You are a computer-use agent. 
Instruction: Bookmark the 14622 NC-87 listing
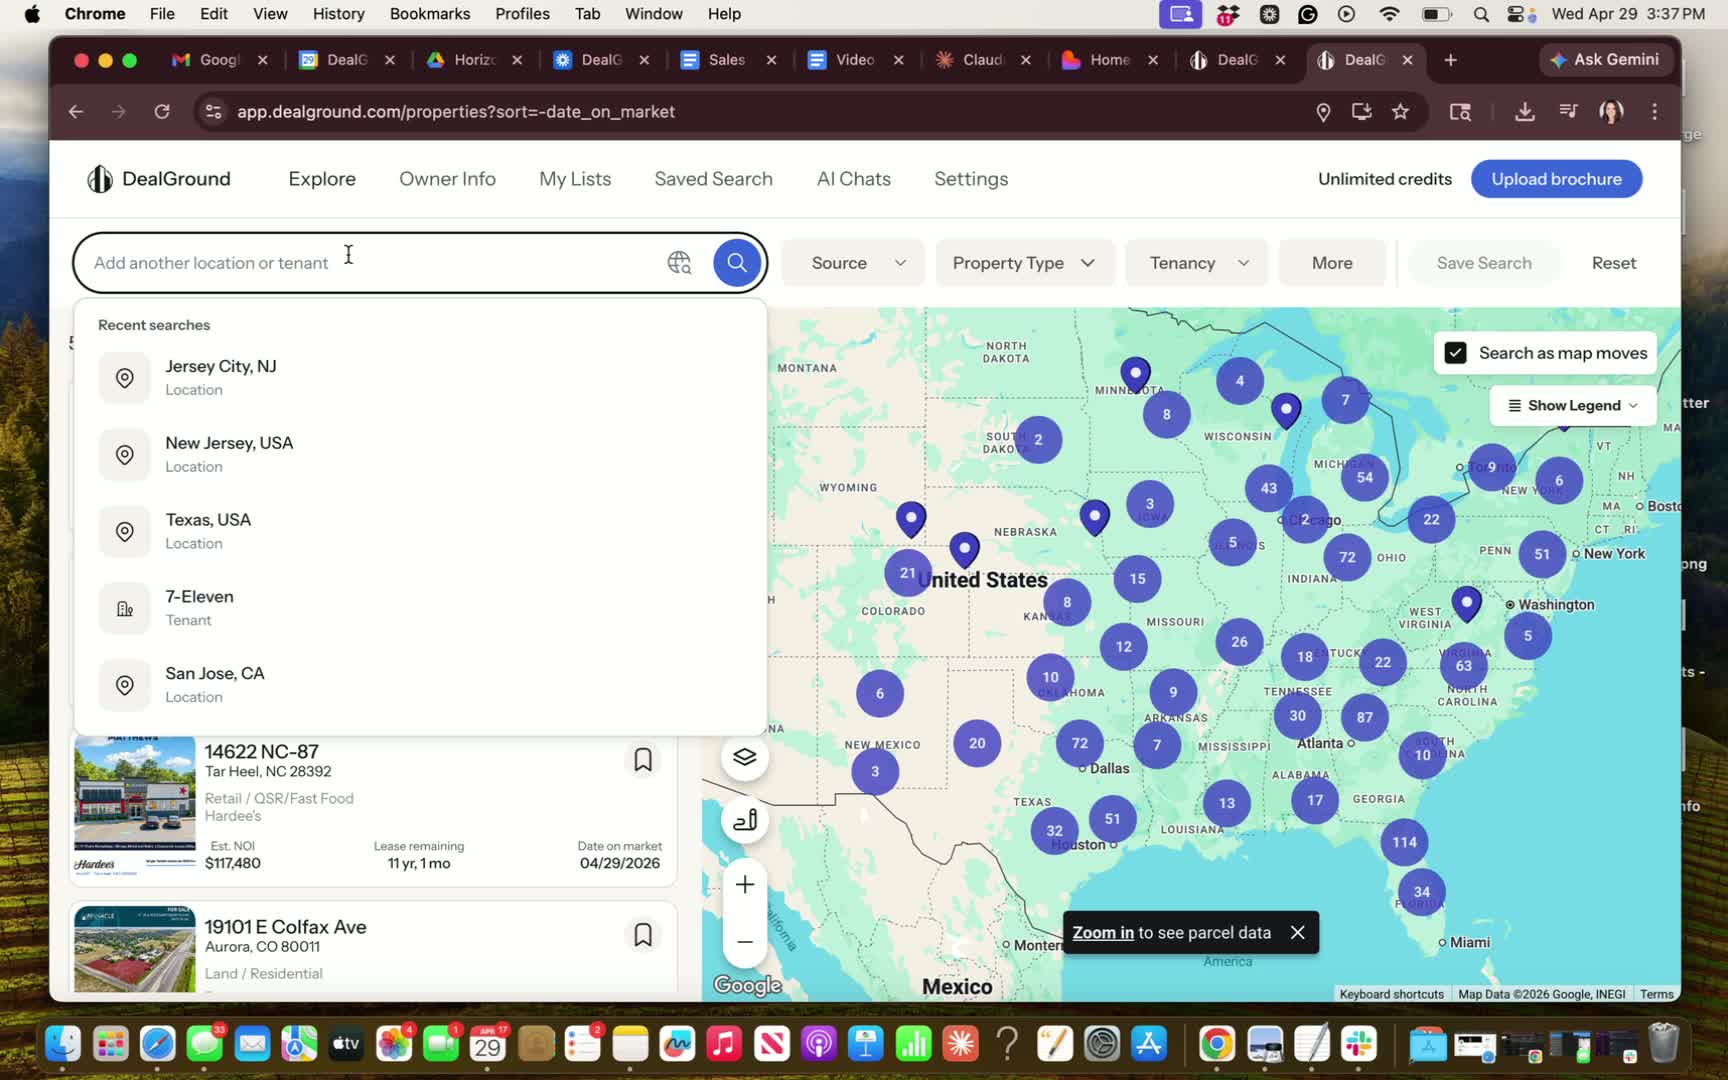coord(643,760)
